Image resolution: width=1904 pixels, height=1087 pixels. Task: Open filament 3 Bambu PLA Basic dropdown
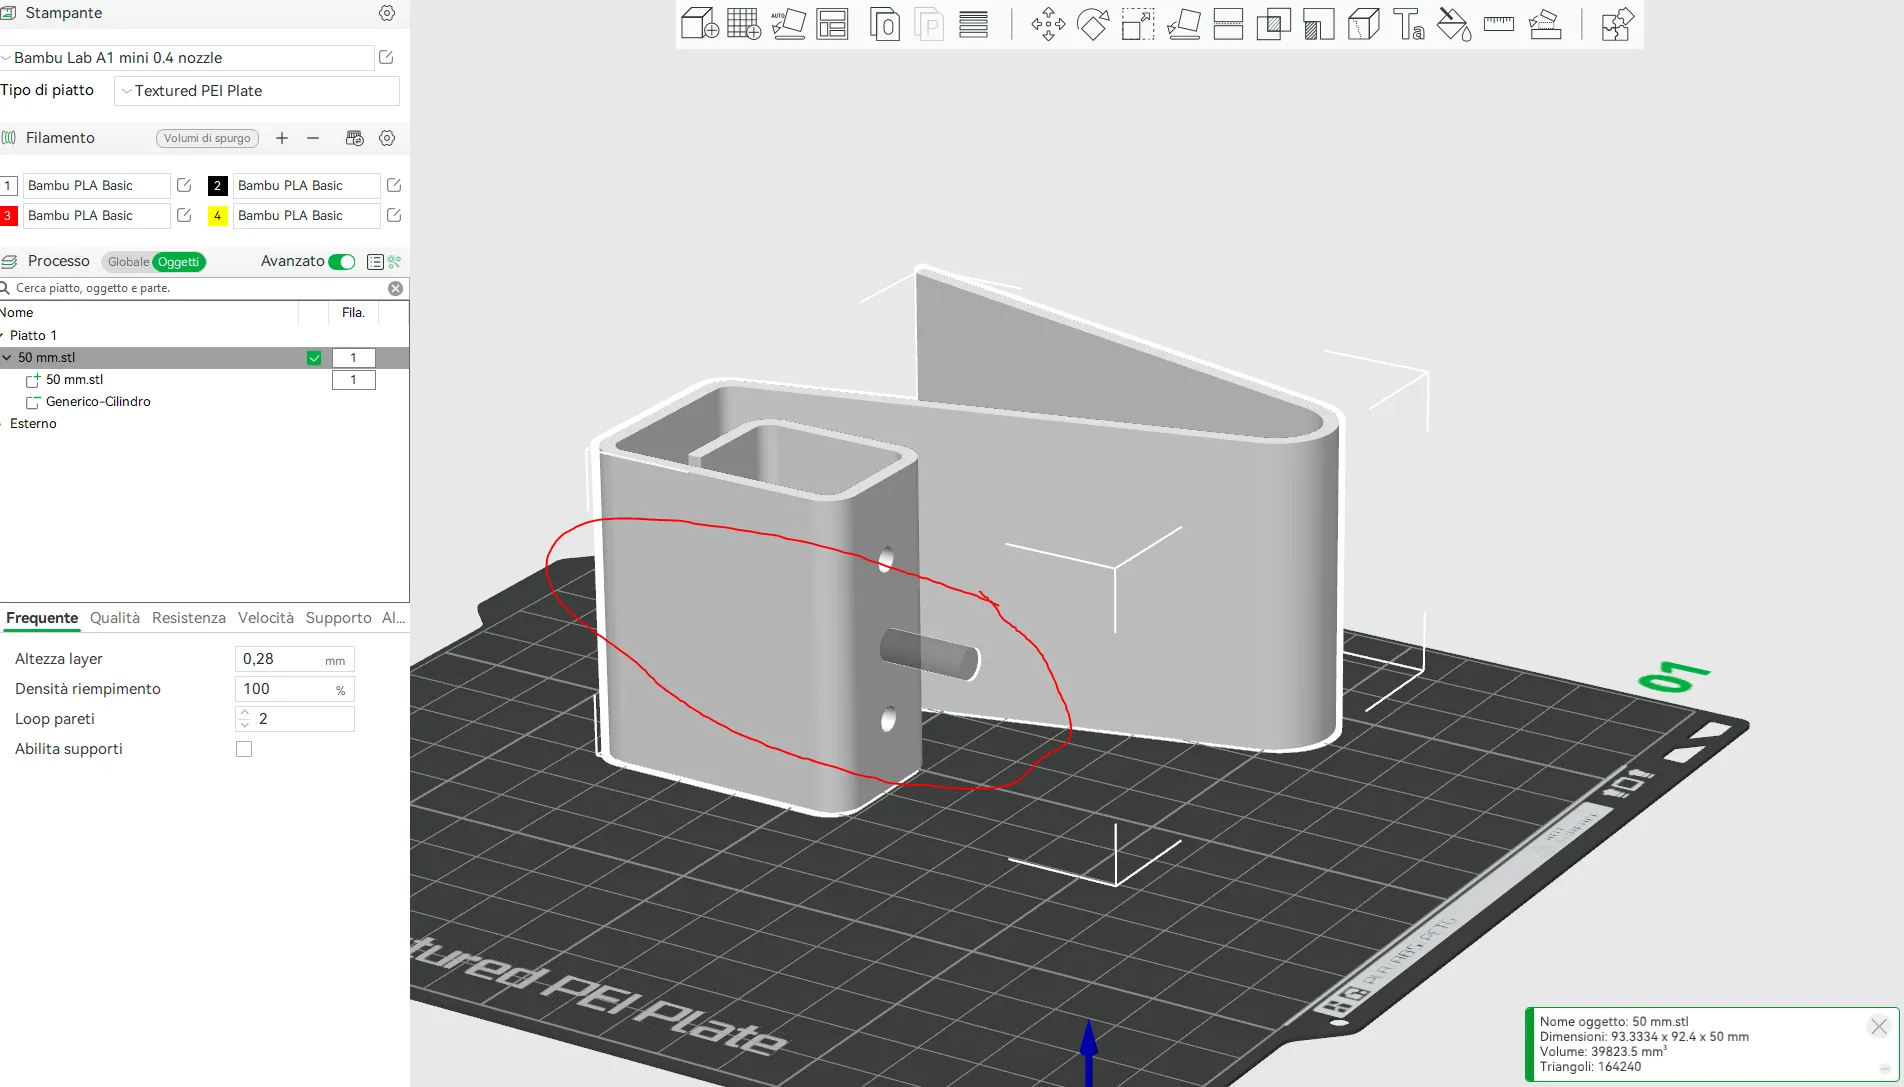pyautogui.click(x=96, y=215)
